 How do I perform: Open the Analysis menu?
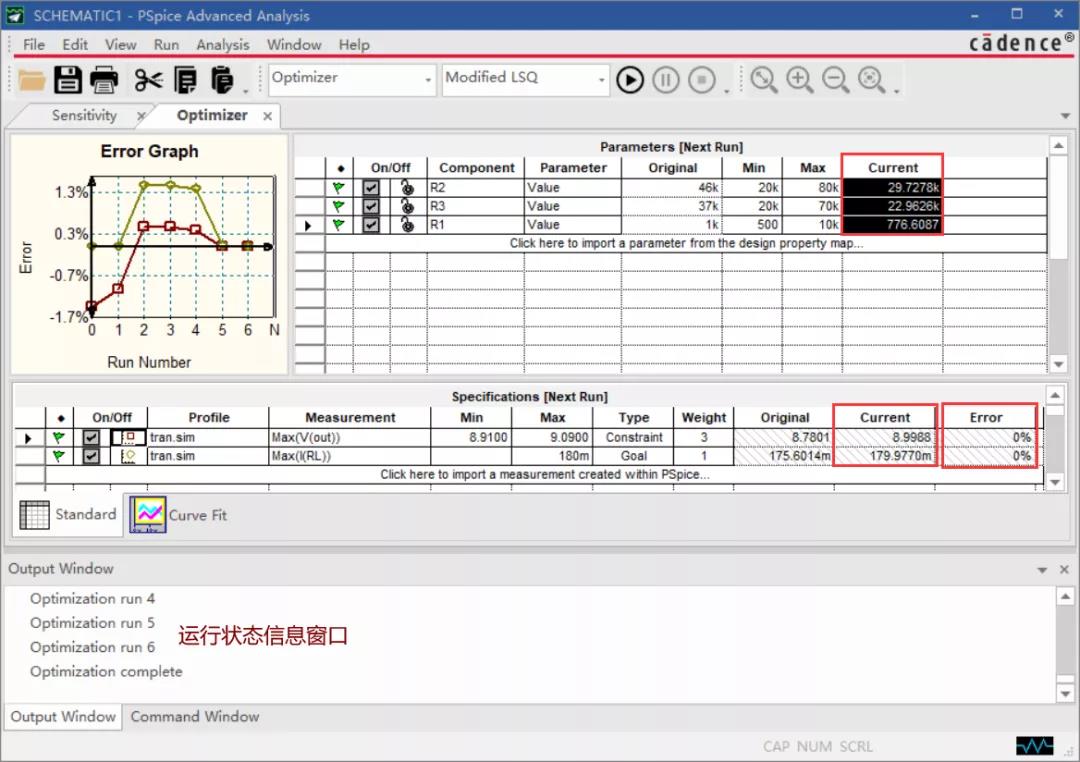point(222,45)
